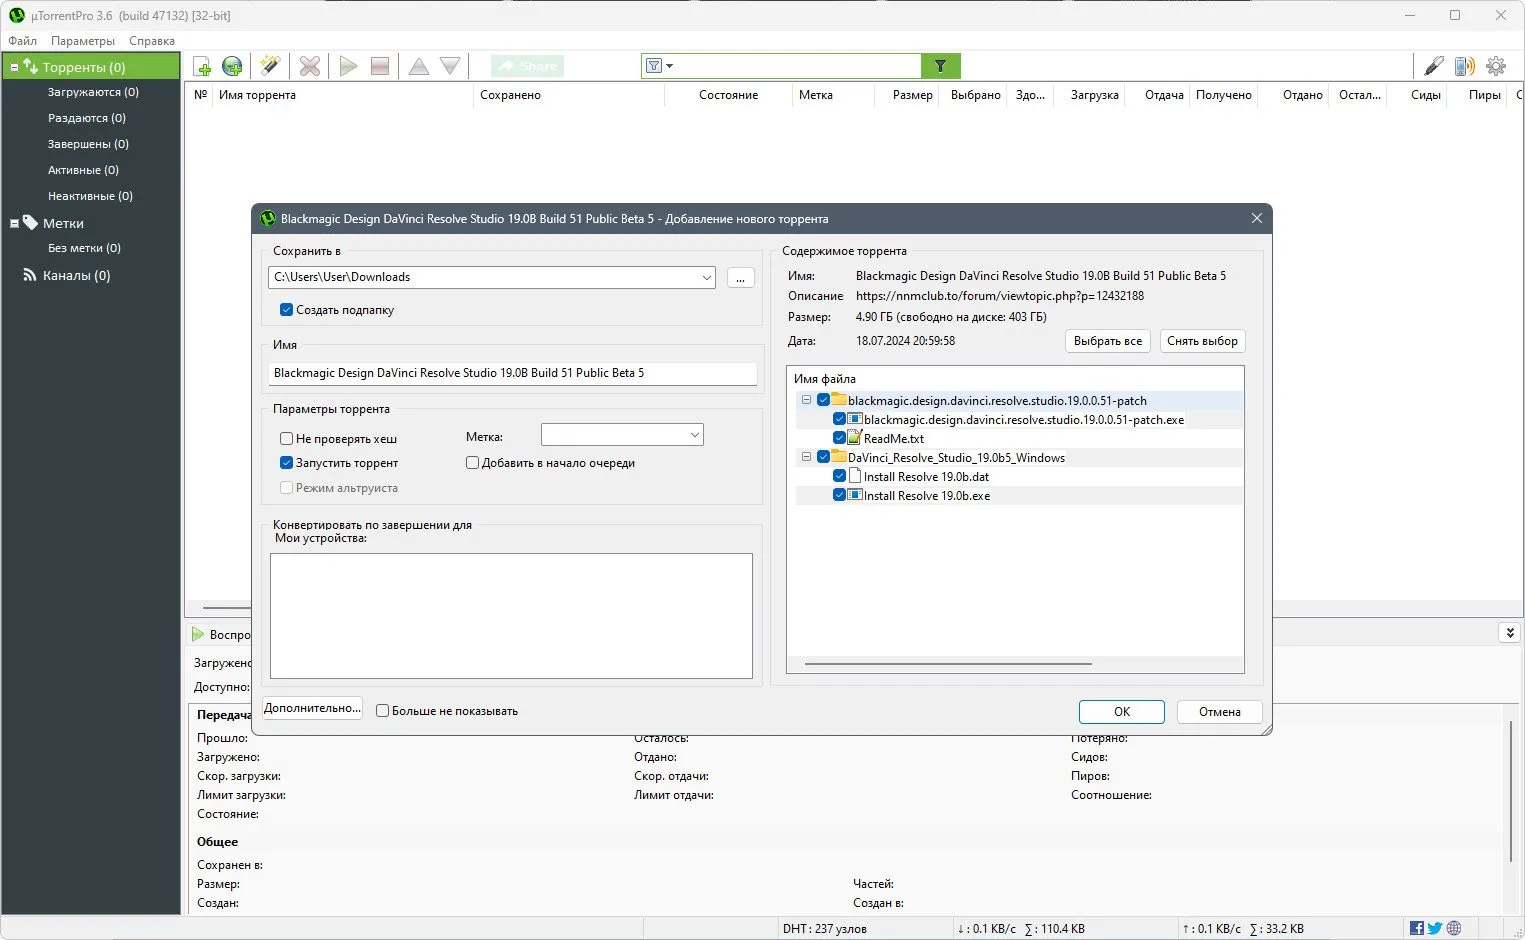Click the Stop Torrent toolbar icon

tap(379, 66)
